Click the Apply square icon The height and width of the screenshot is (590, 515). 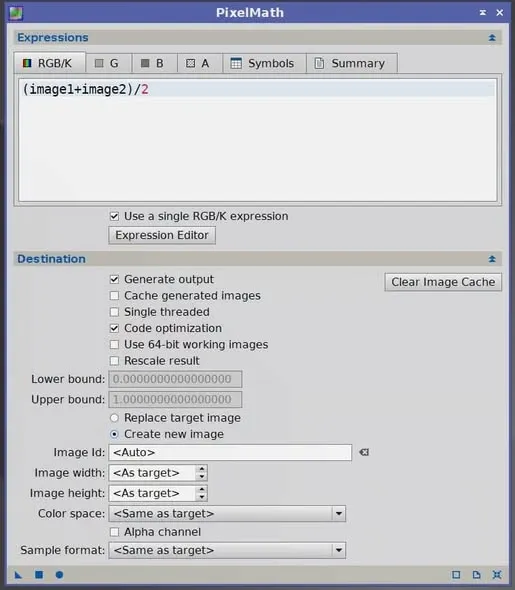tap(39, 575)
